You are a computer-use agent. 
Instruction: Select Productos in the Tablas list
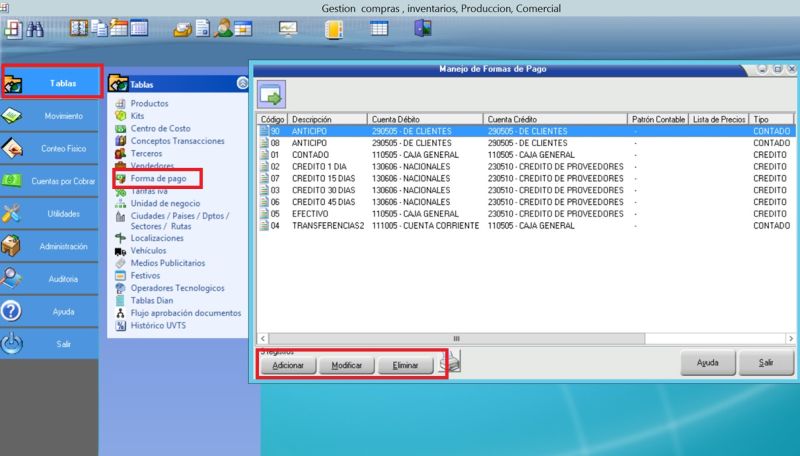149,104
